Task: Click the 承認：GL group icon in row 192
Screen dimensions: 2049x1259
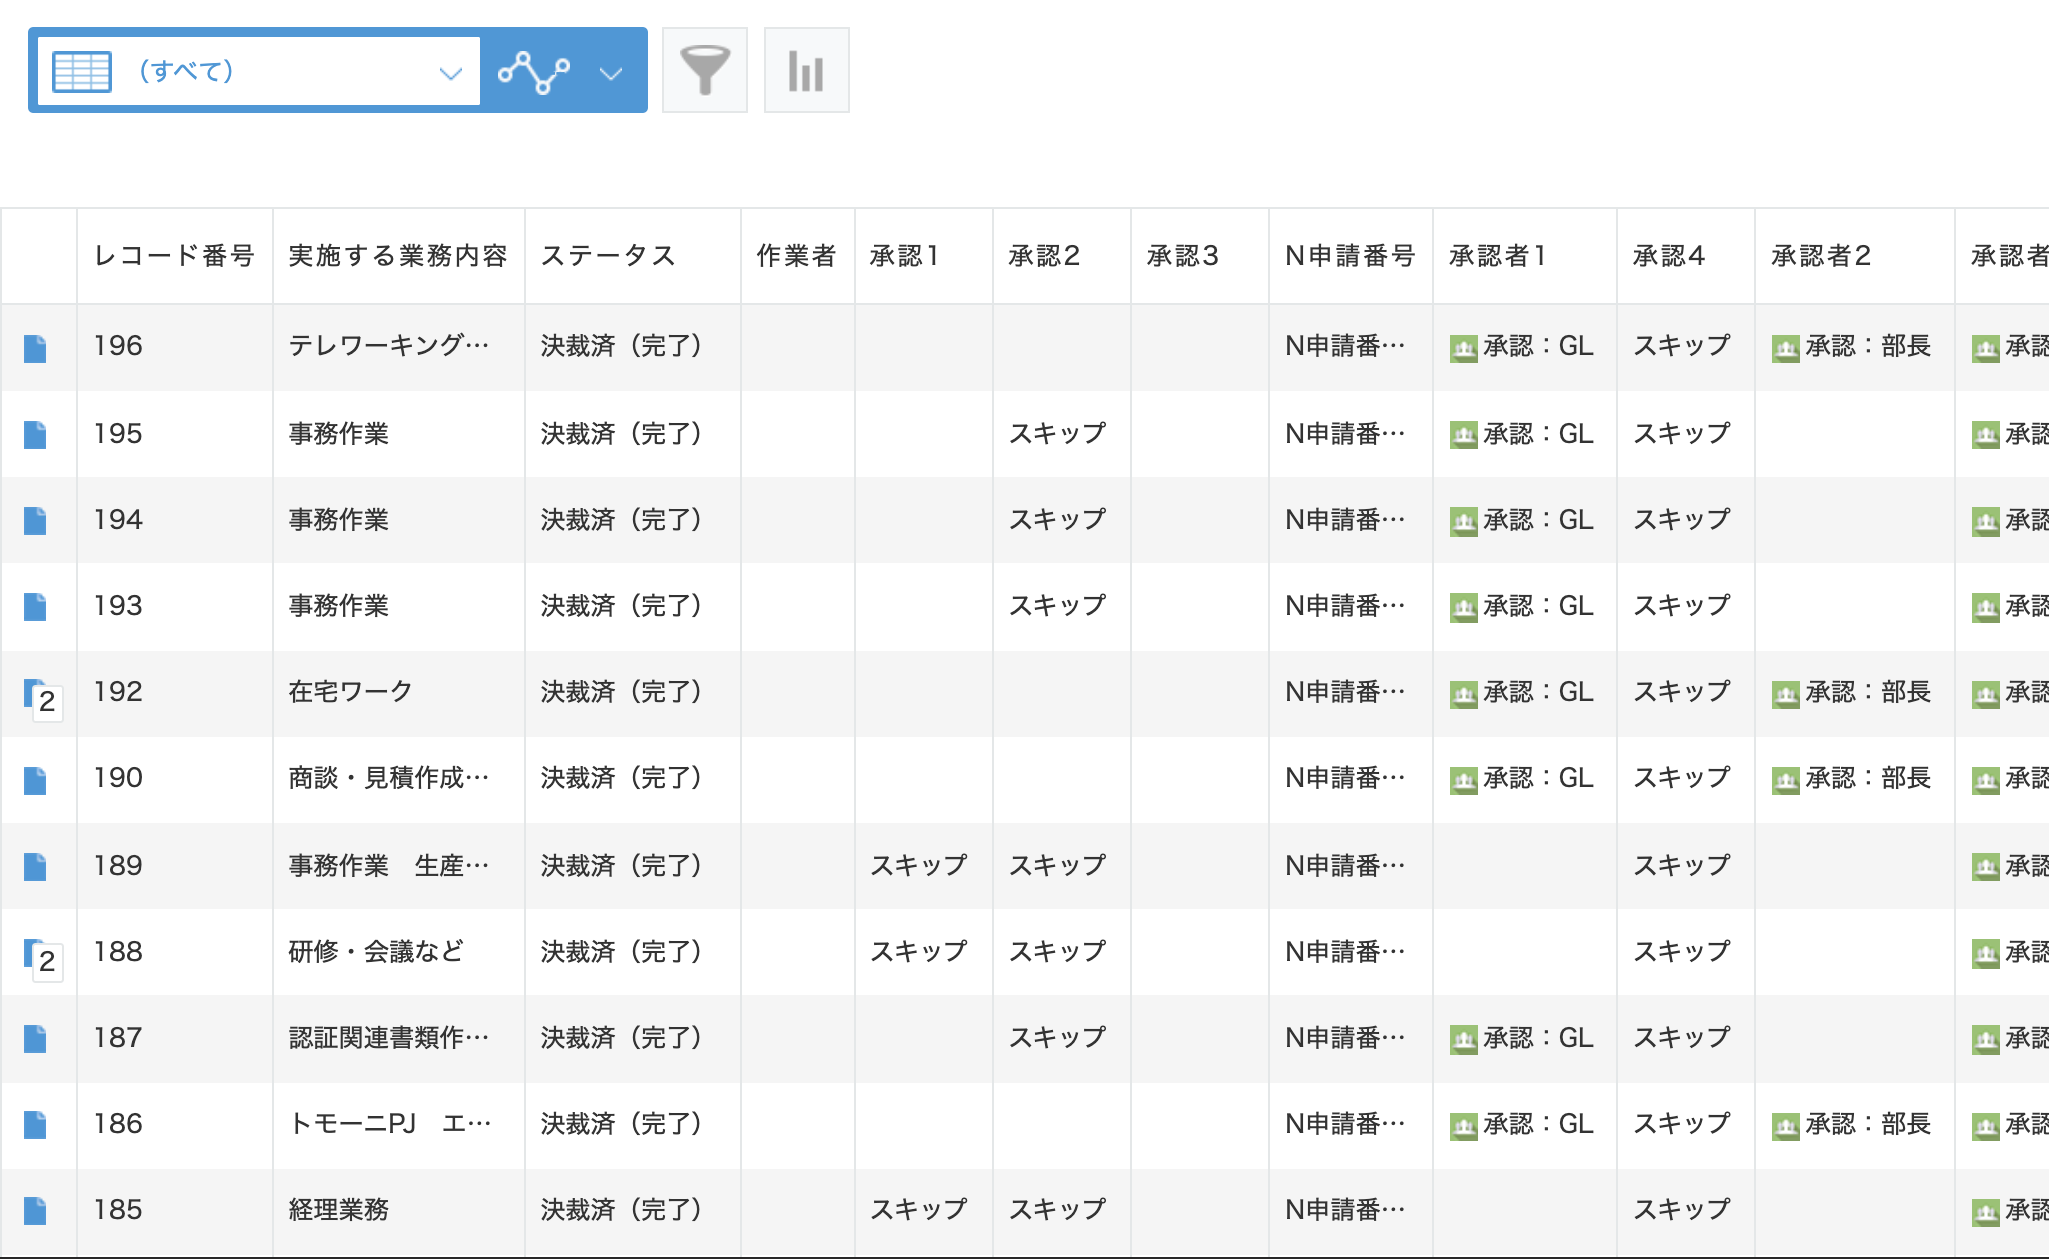Action: click(1464, 695)
